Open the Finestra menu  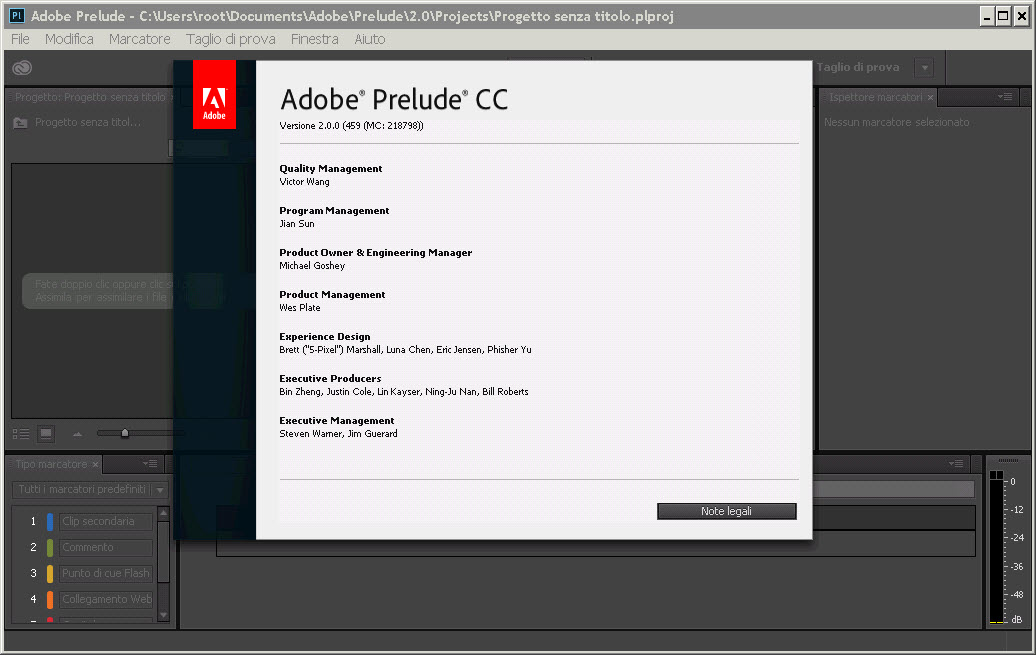click(314, 39)
